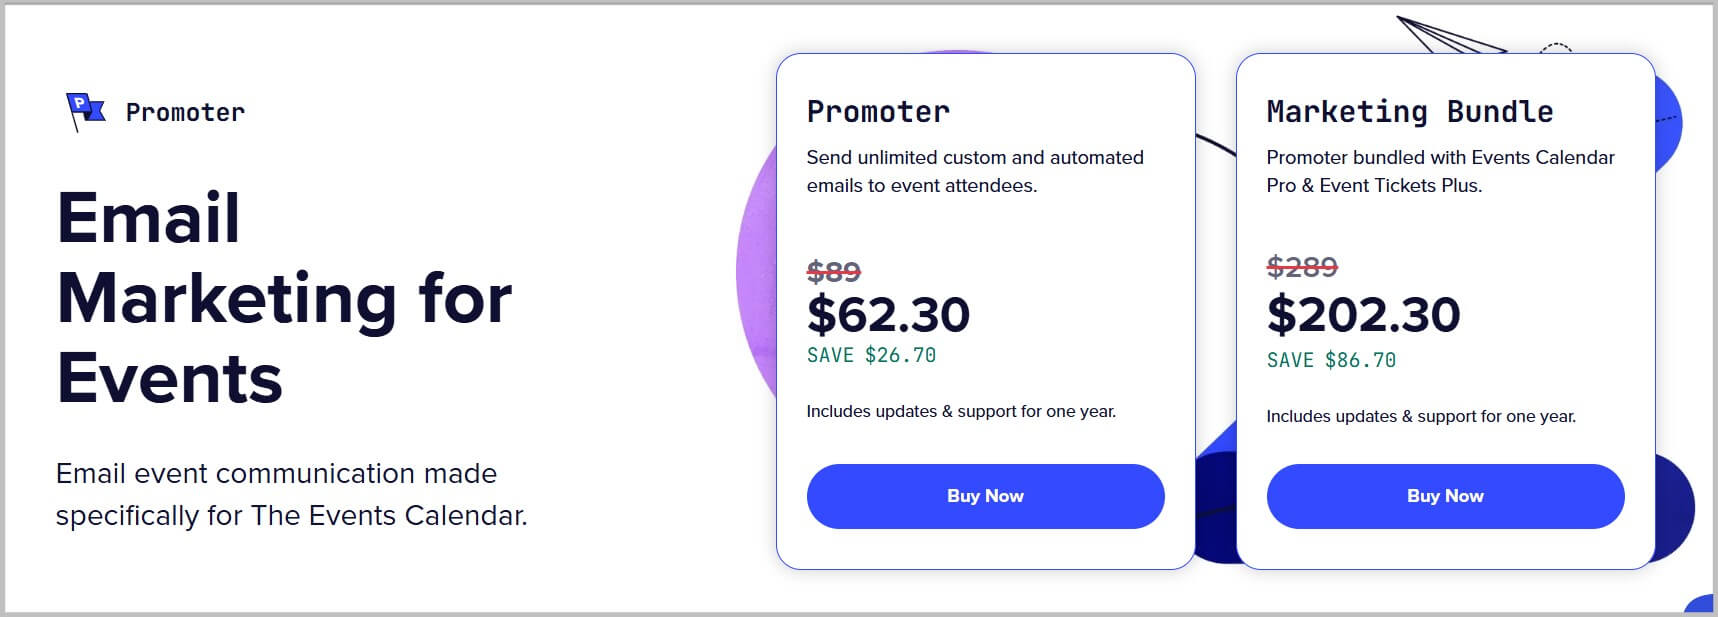Click Buy Now on the Promoter plan
The height and width of the screenshot is (617, 1718).
coord(985,495)
